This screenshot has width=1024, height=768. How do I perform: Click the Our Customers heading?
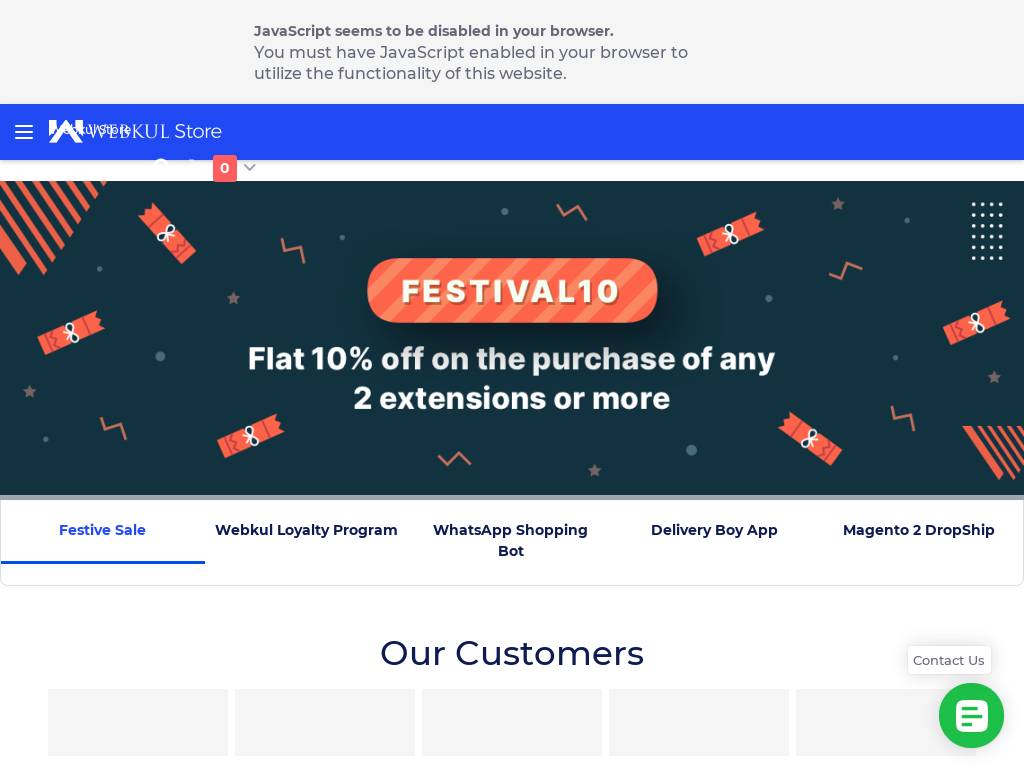512,653
